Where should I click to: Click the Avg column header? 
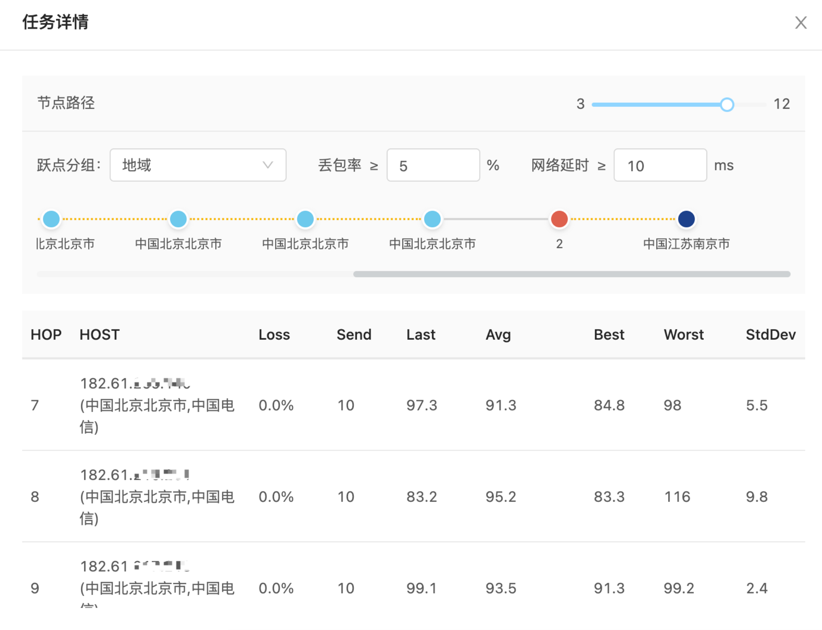pyautogui.click(x=498, y=335)
